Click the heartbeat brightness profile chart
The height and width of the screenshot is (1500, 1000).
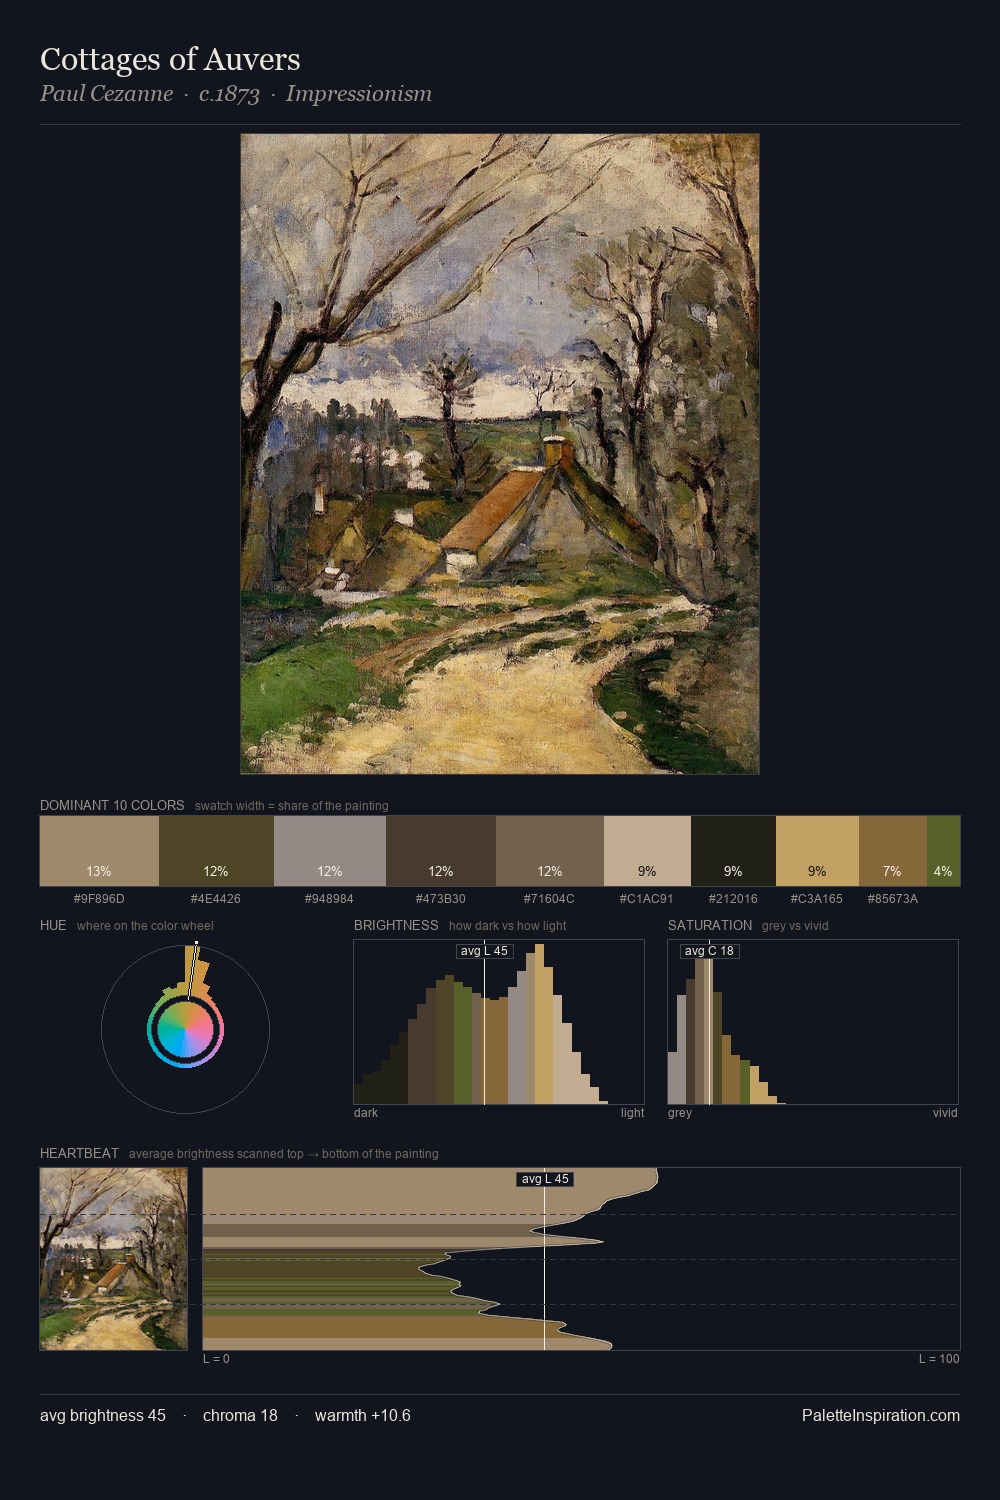581,1259
